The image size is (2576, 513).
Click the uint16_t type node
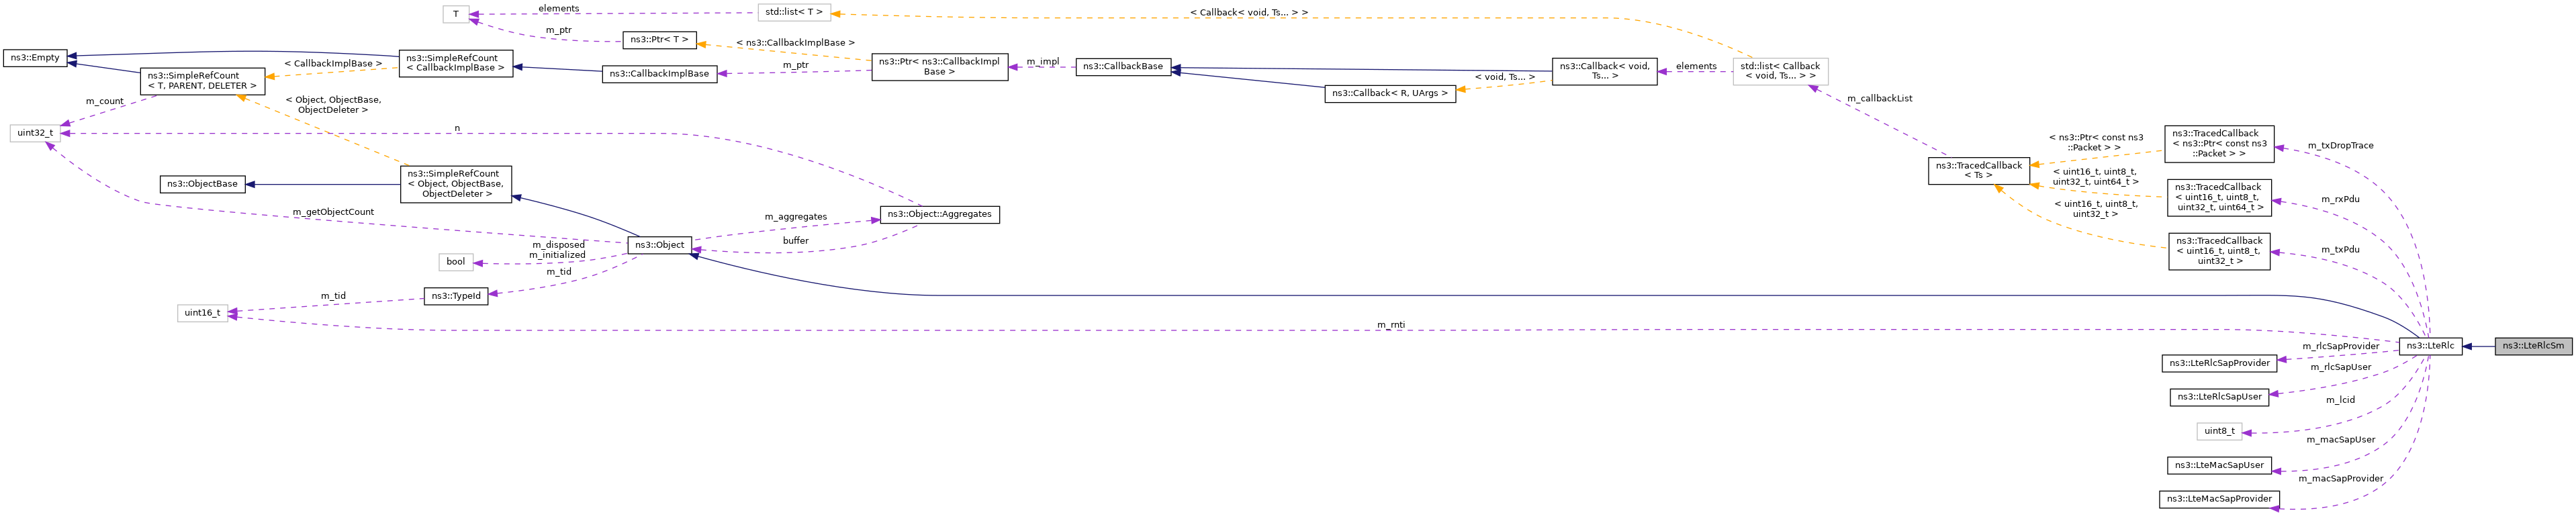pos(202,313)
